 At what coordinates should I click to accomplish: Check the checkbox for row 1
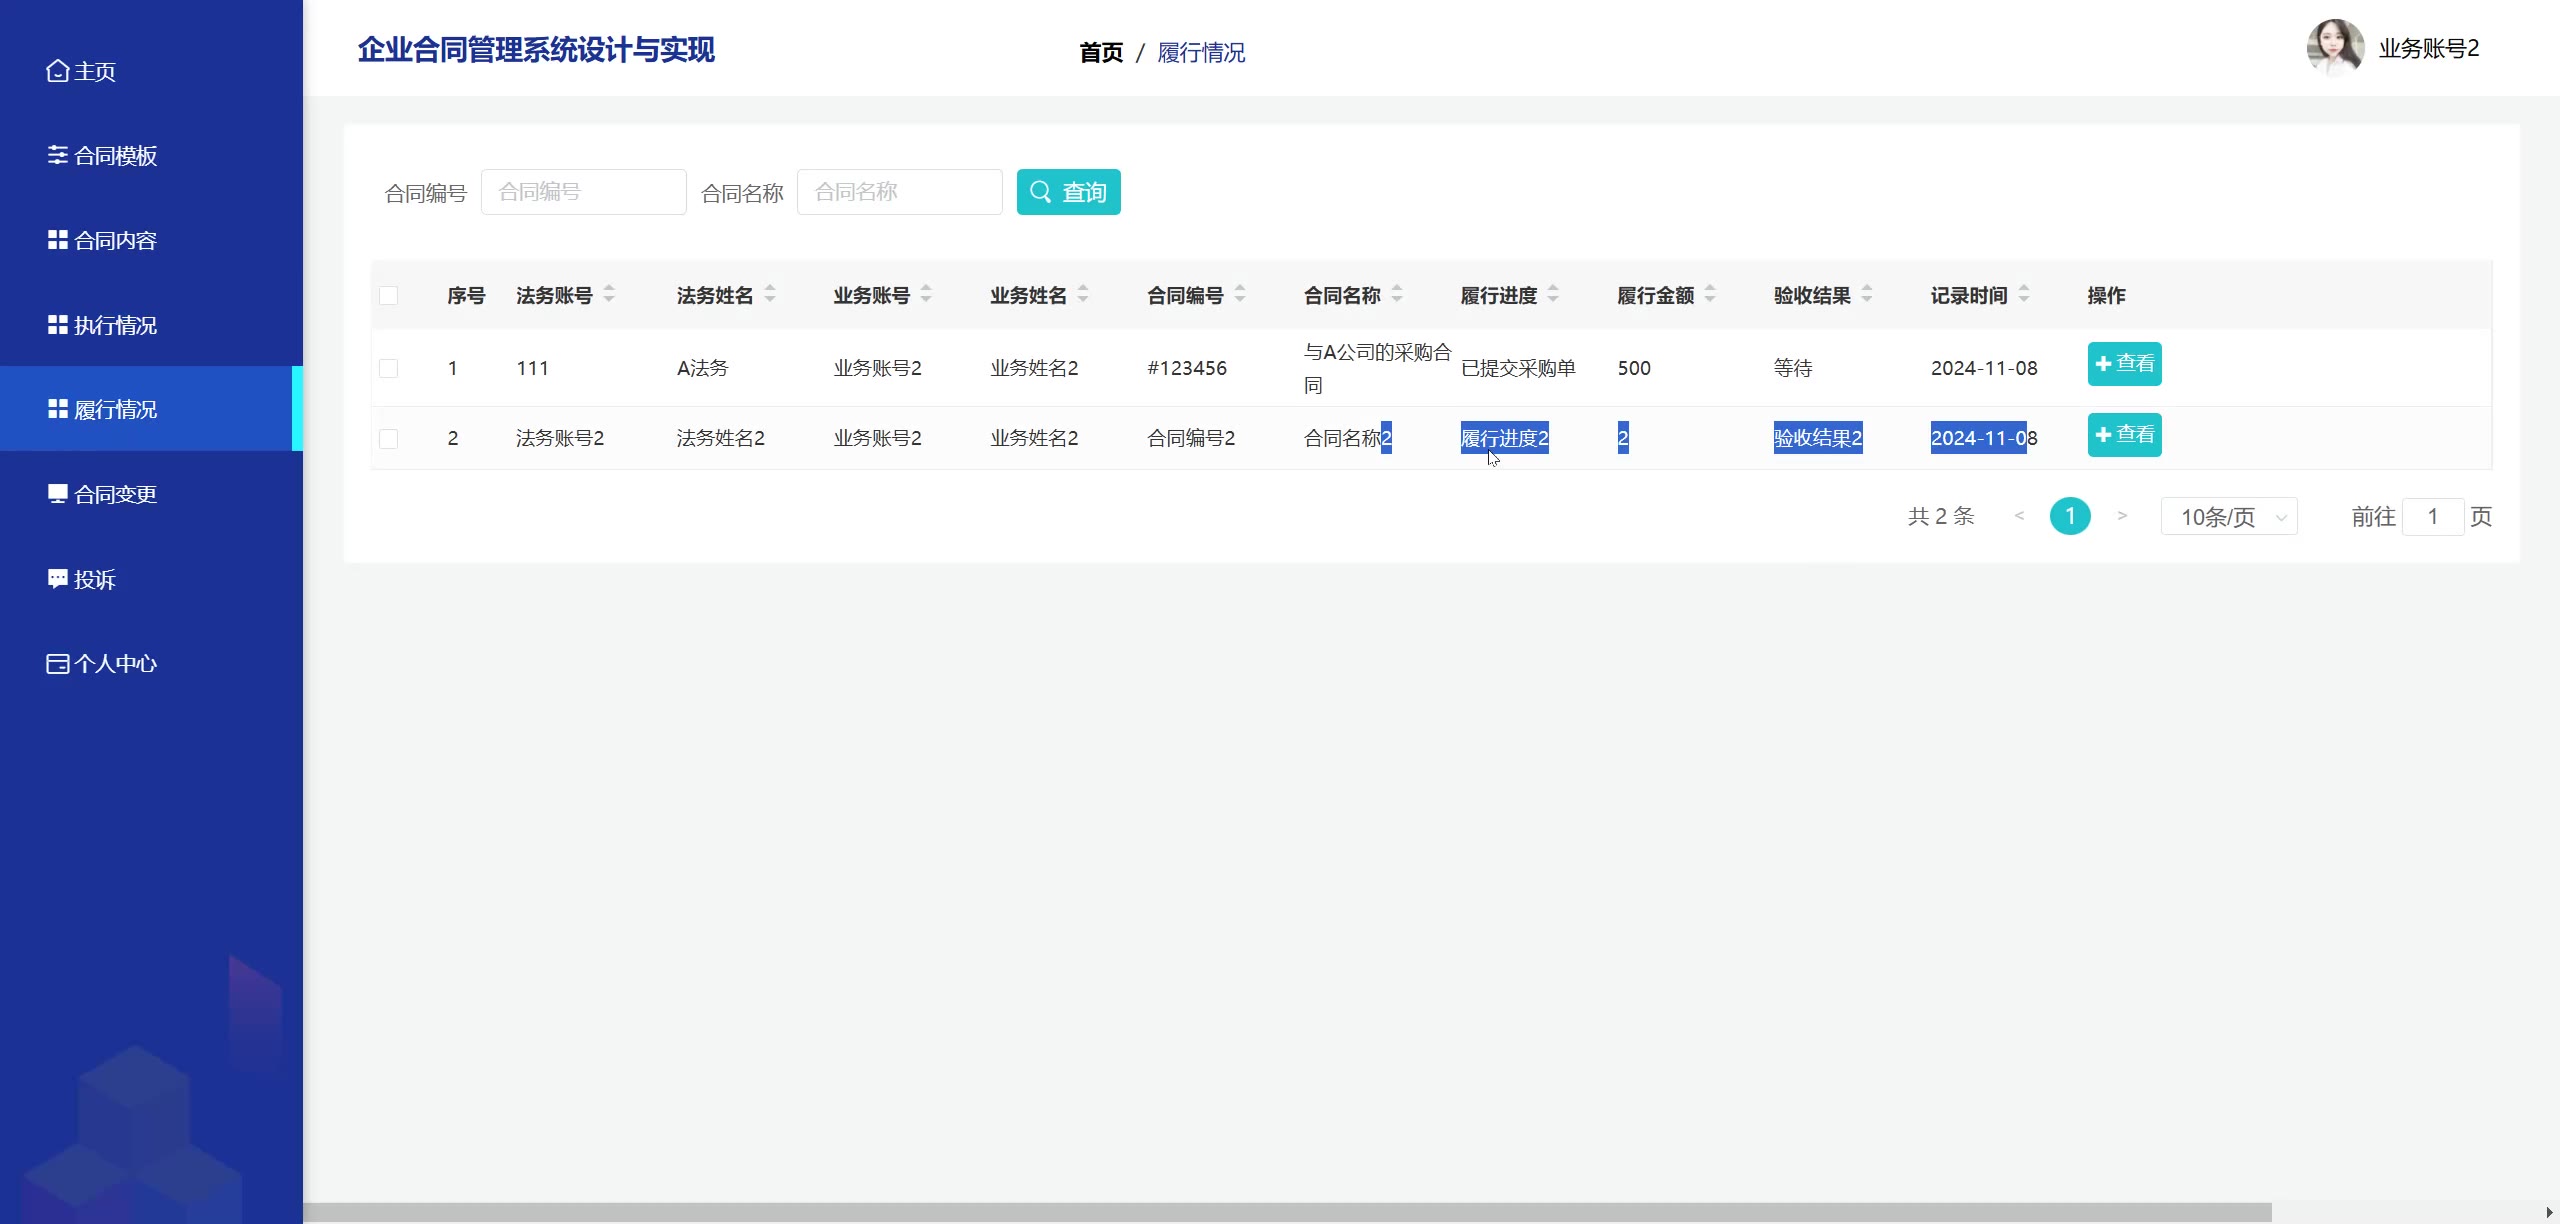(x=389, y=368)
